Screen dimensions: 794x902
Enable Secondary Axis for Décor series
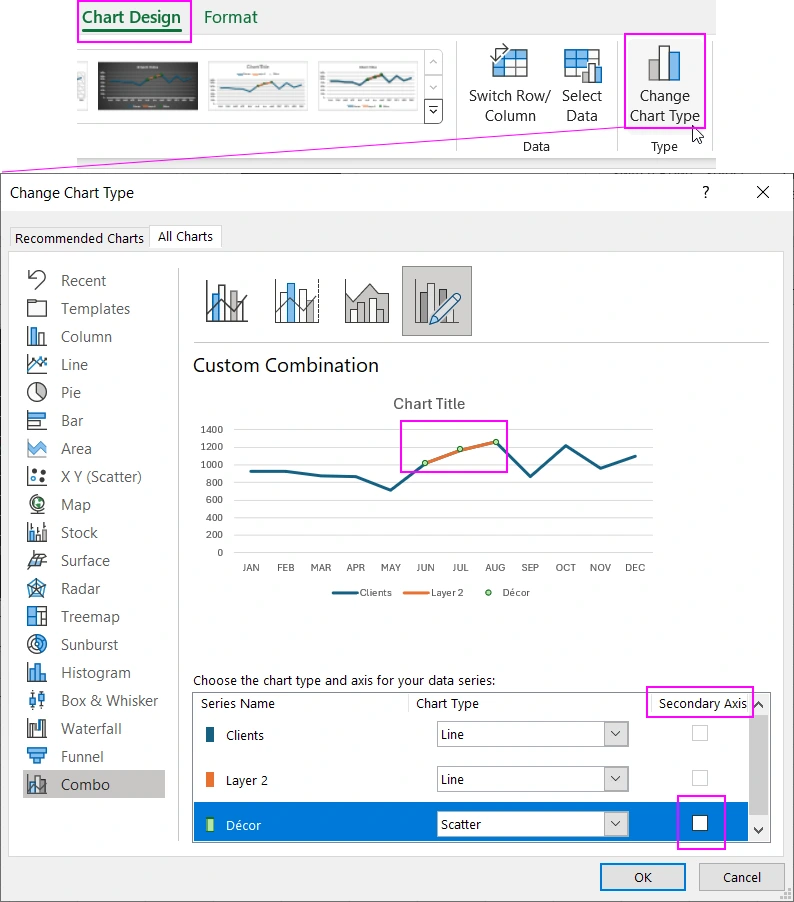click(700, 823)
